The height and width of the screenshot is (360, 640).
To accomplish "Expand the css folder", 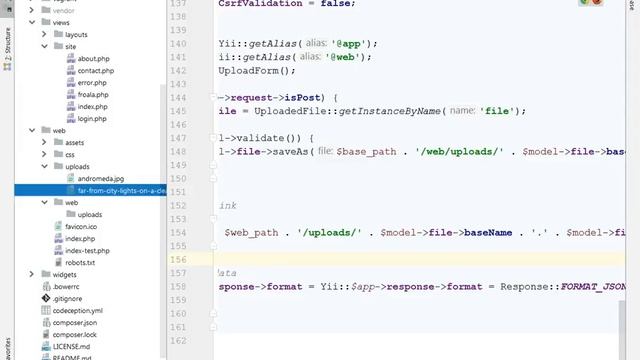I will click(44, 154).
